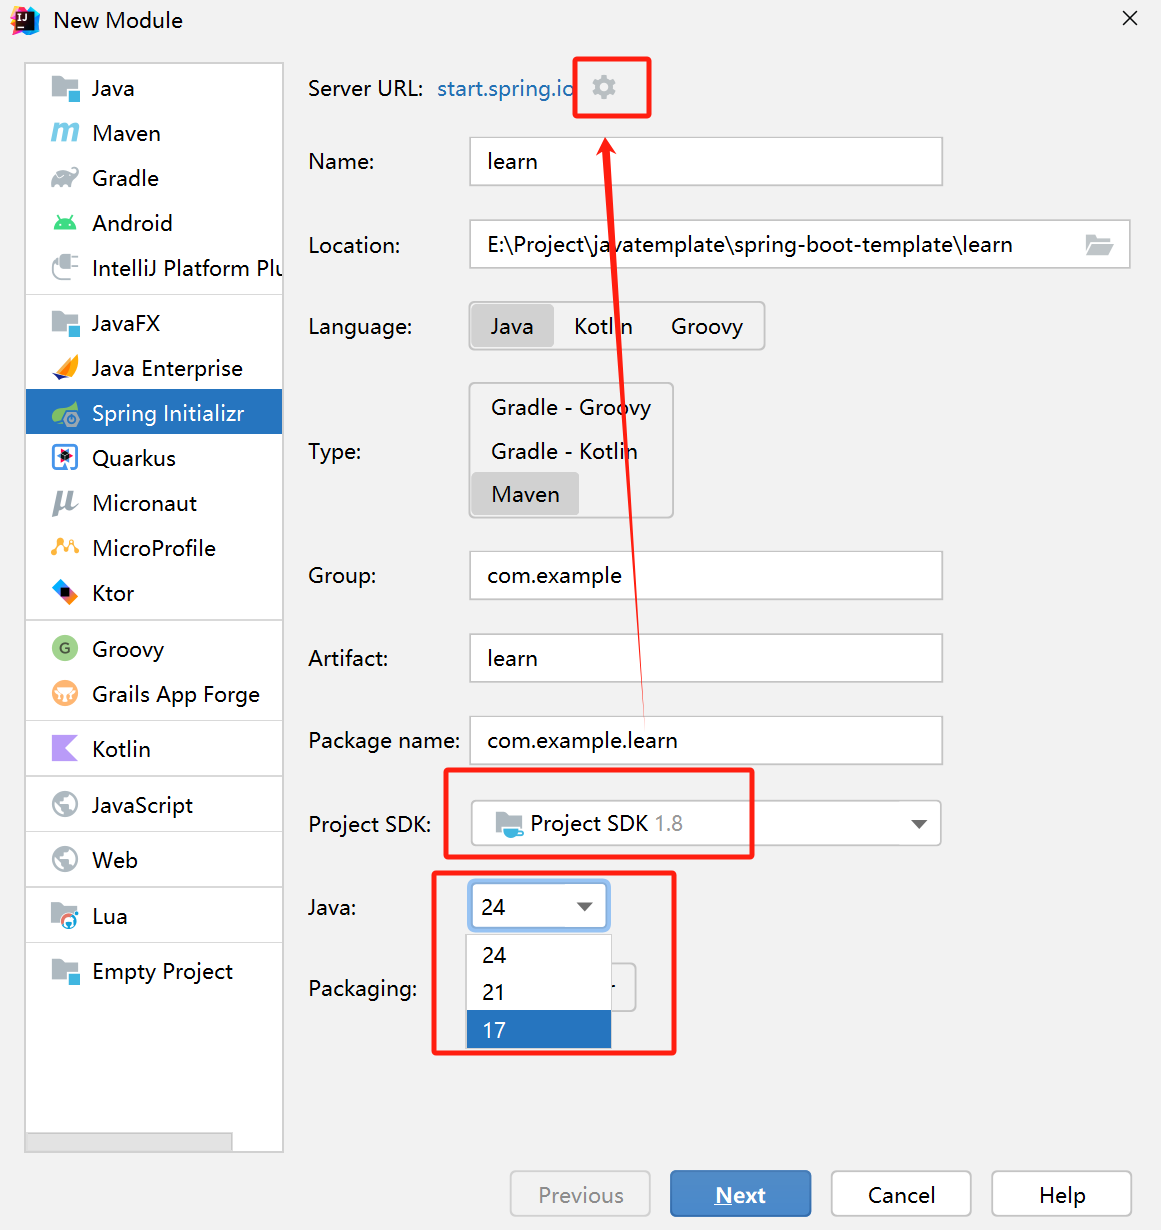Select the Maven icon in sidebar
The image size is (1161, 1230).
(65, 133)
